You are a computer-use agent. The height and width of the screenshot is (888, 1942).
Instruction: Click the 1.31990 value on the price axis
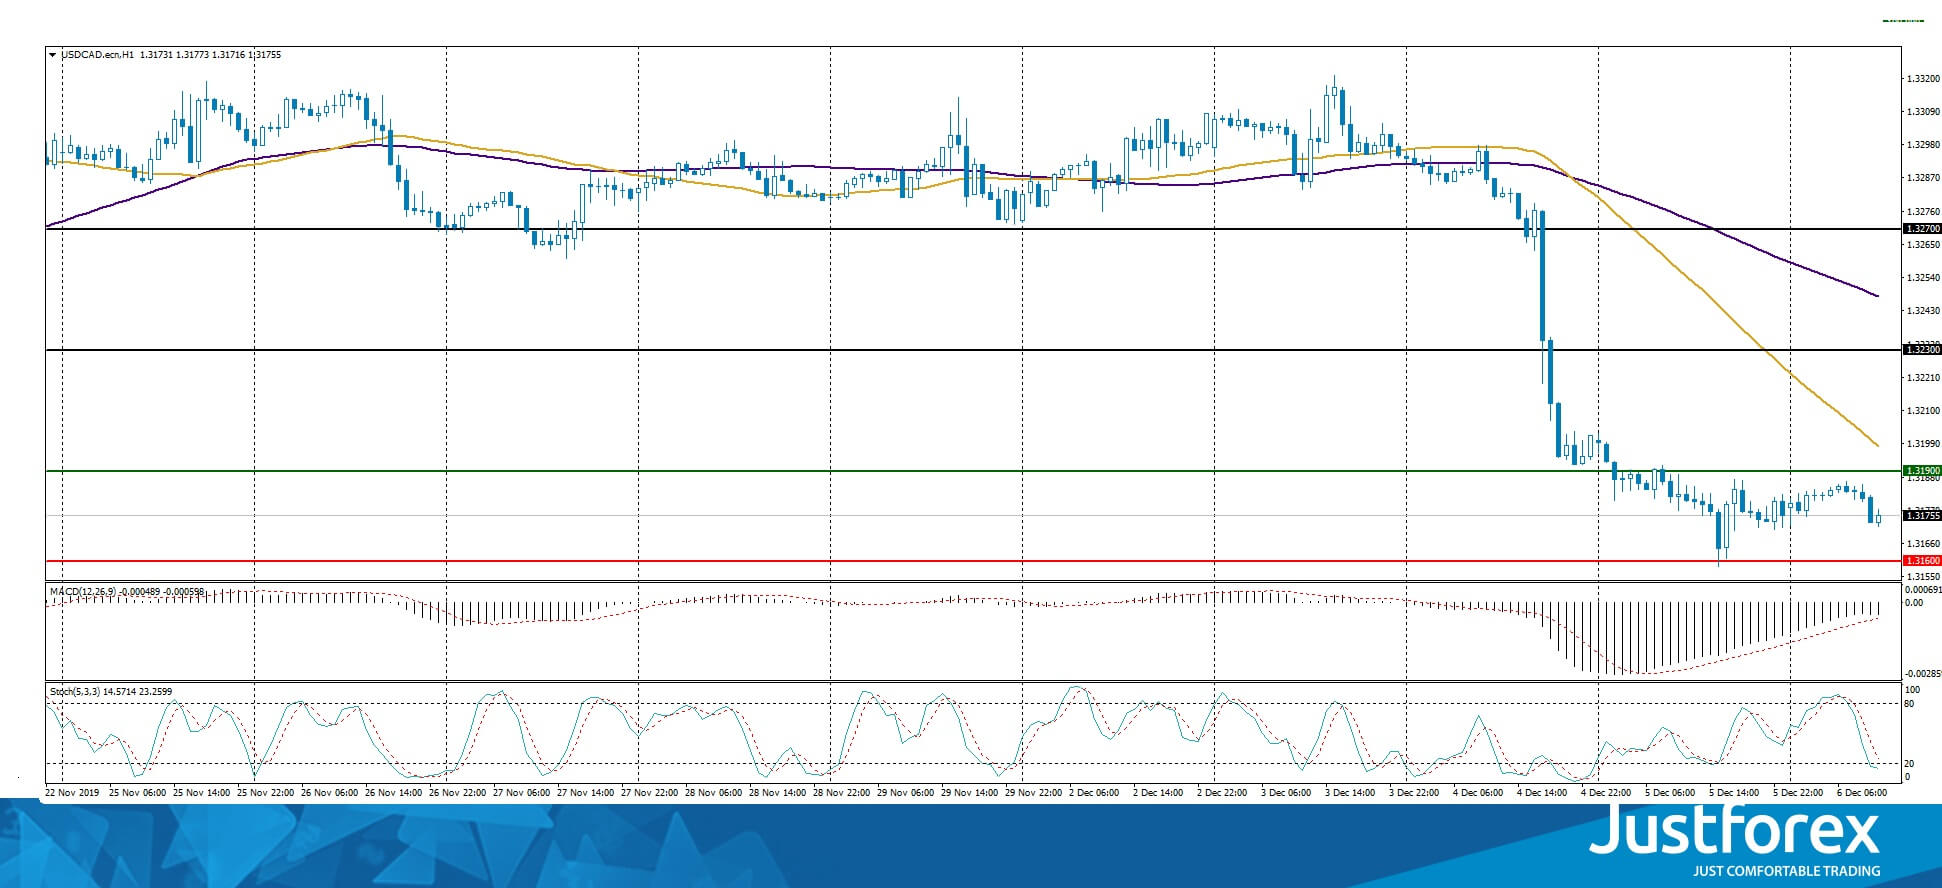point(1923,443)
